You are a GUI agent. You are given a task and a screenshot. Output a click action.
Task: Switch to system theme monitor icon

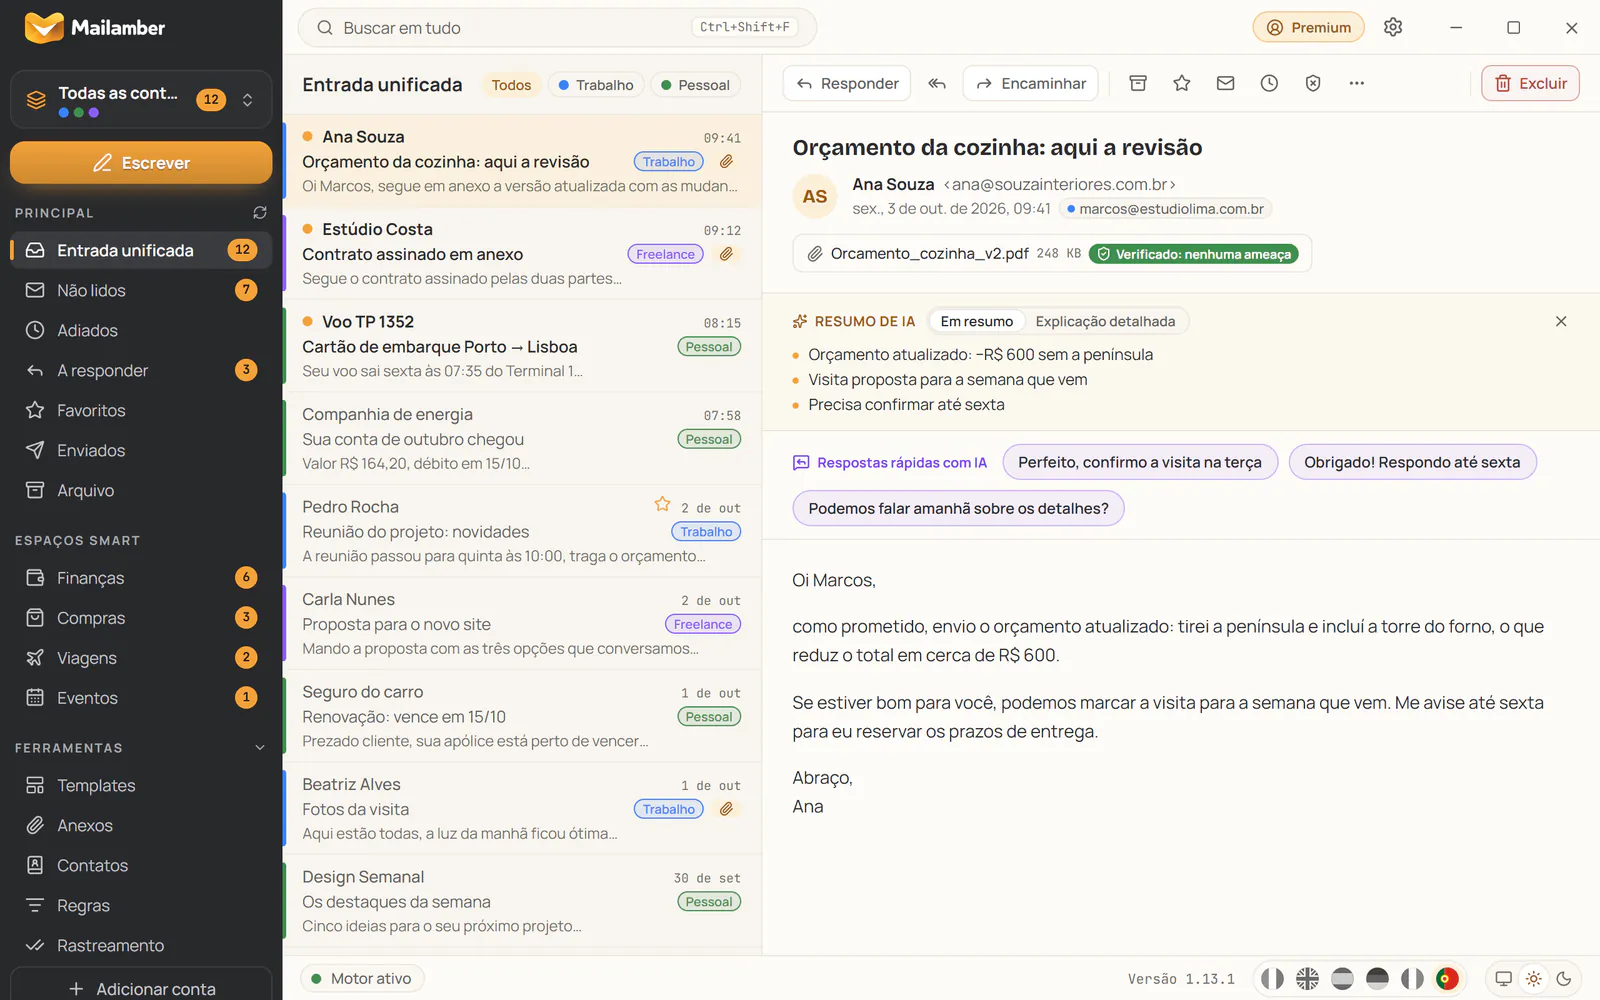click(x=1503, y=979)
